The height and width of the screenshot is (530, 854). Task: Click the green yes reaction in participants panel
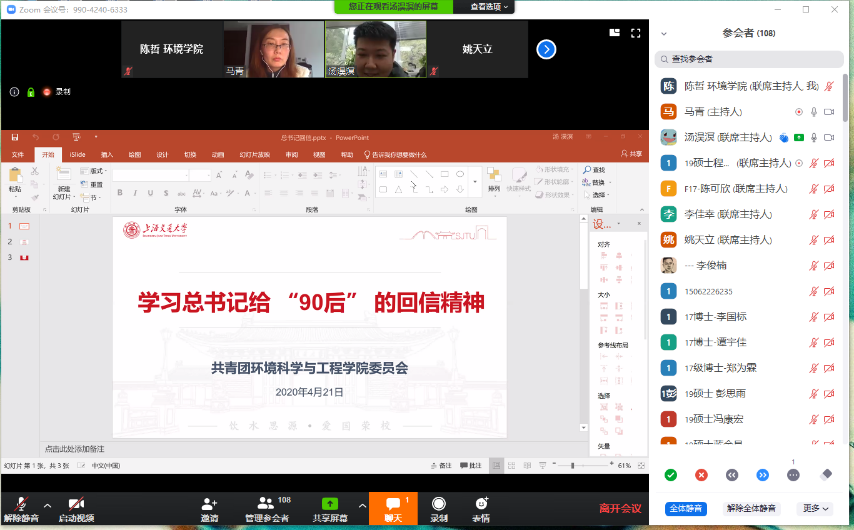pos(670,474)
